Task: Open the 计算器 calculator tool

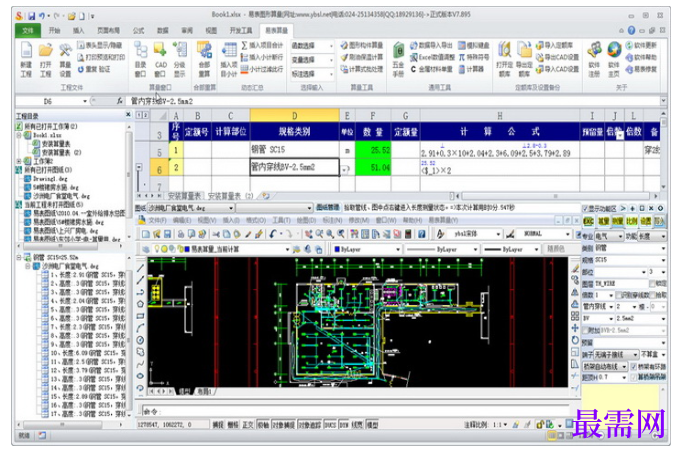Action: tap(472, 69)
